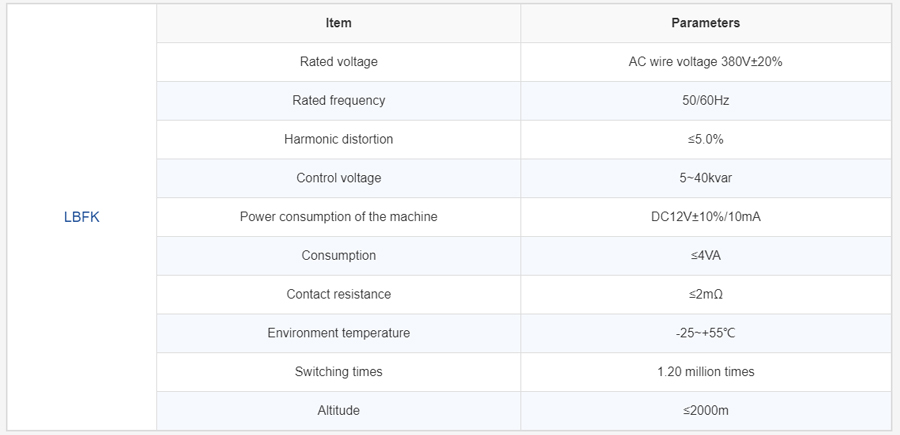Click the ≤2mΩ value cell

pos(705,294)
